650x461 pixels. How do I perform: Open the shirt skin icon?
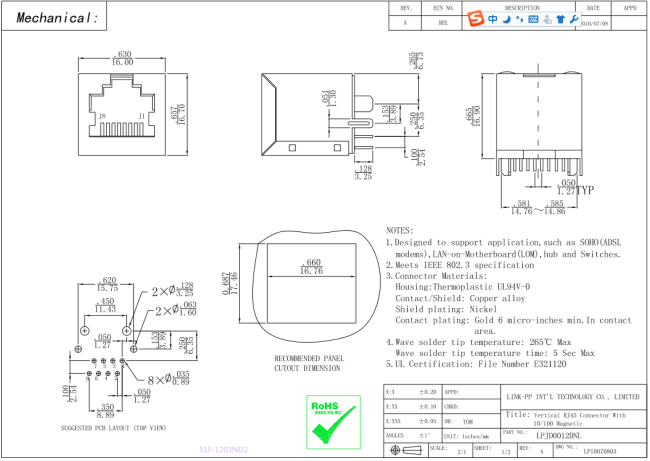560,19
